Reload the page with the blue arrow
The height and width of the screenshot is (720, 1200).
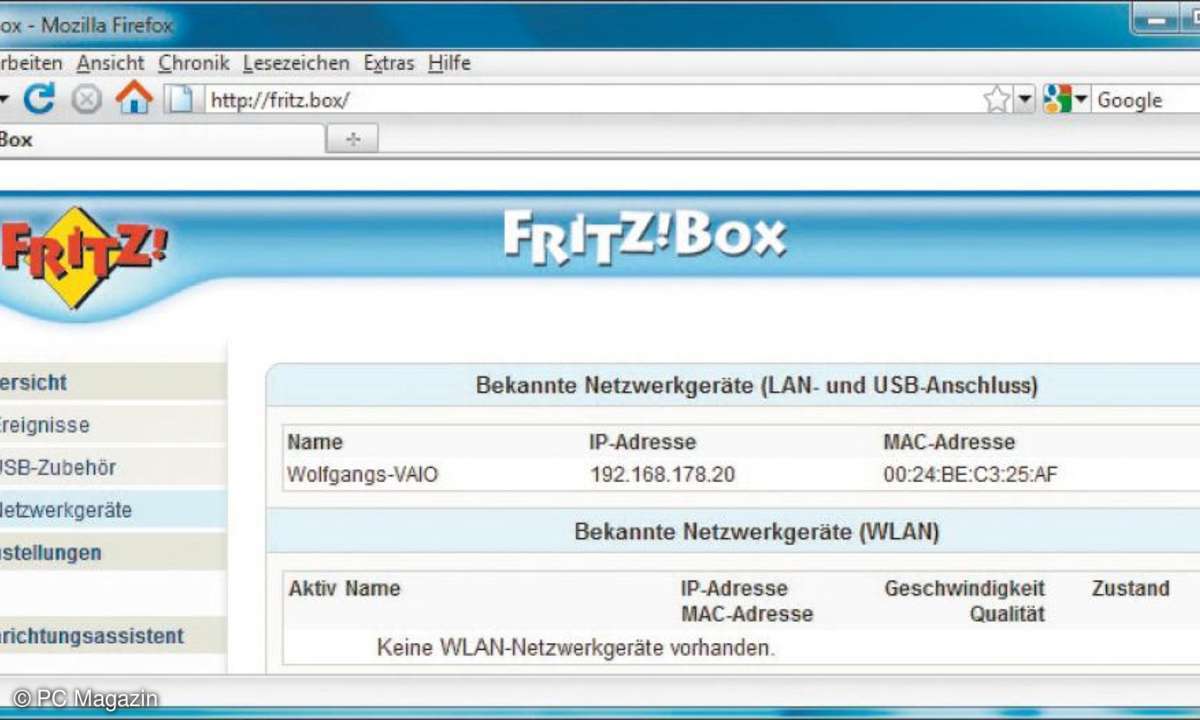(39, 99)
